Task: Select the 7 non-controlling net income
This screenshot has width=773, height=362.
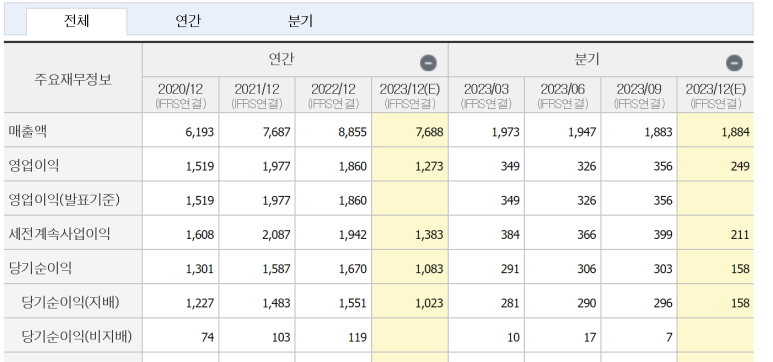Action: point(669,337)
